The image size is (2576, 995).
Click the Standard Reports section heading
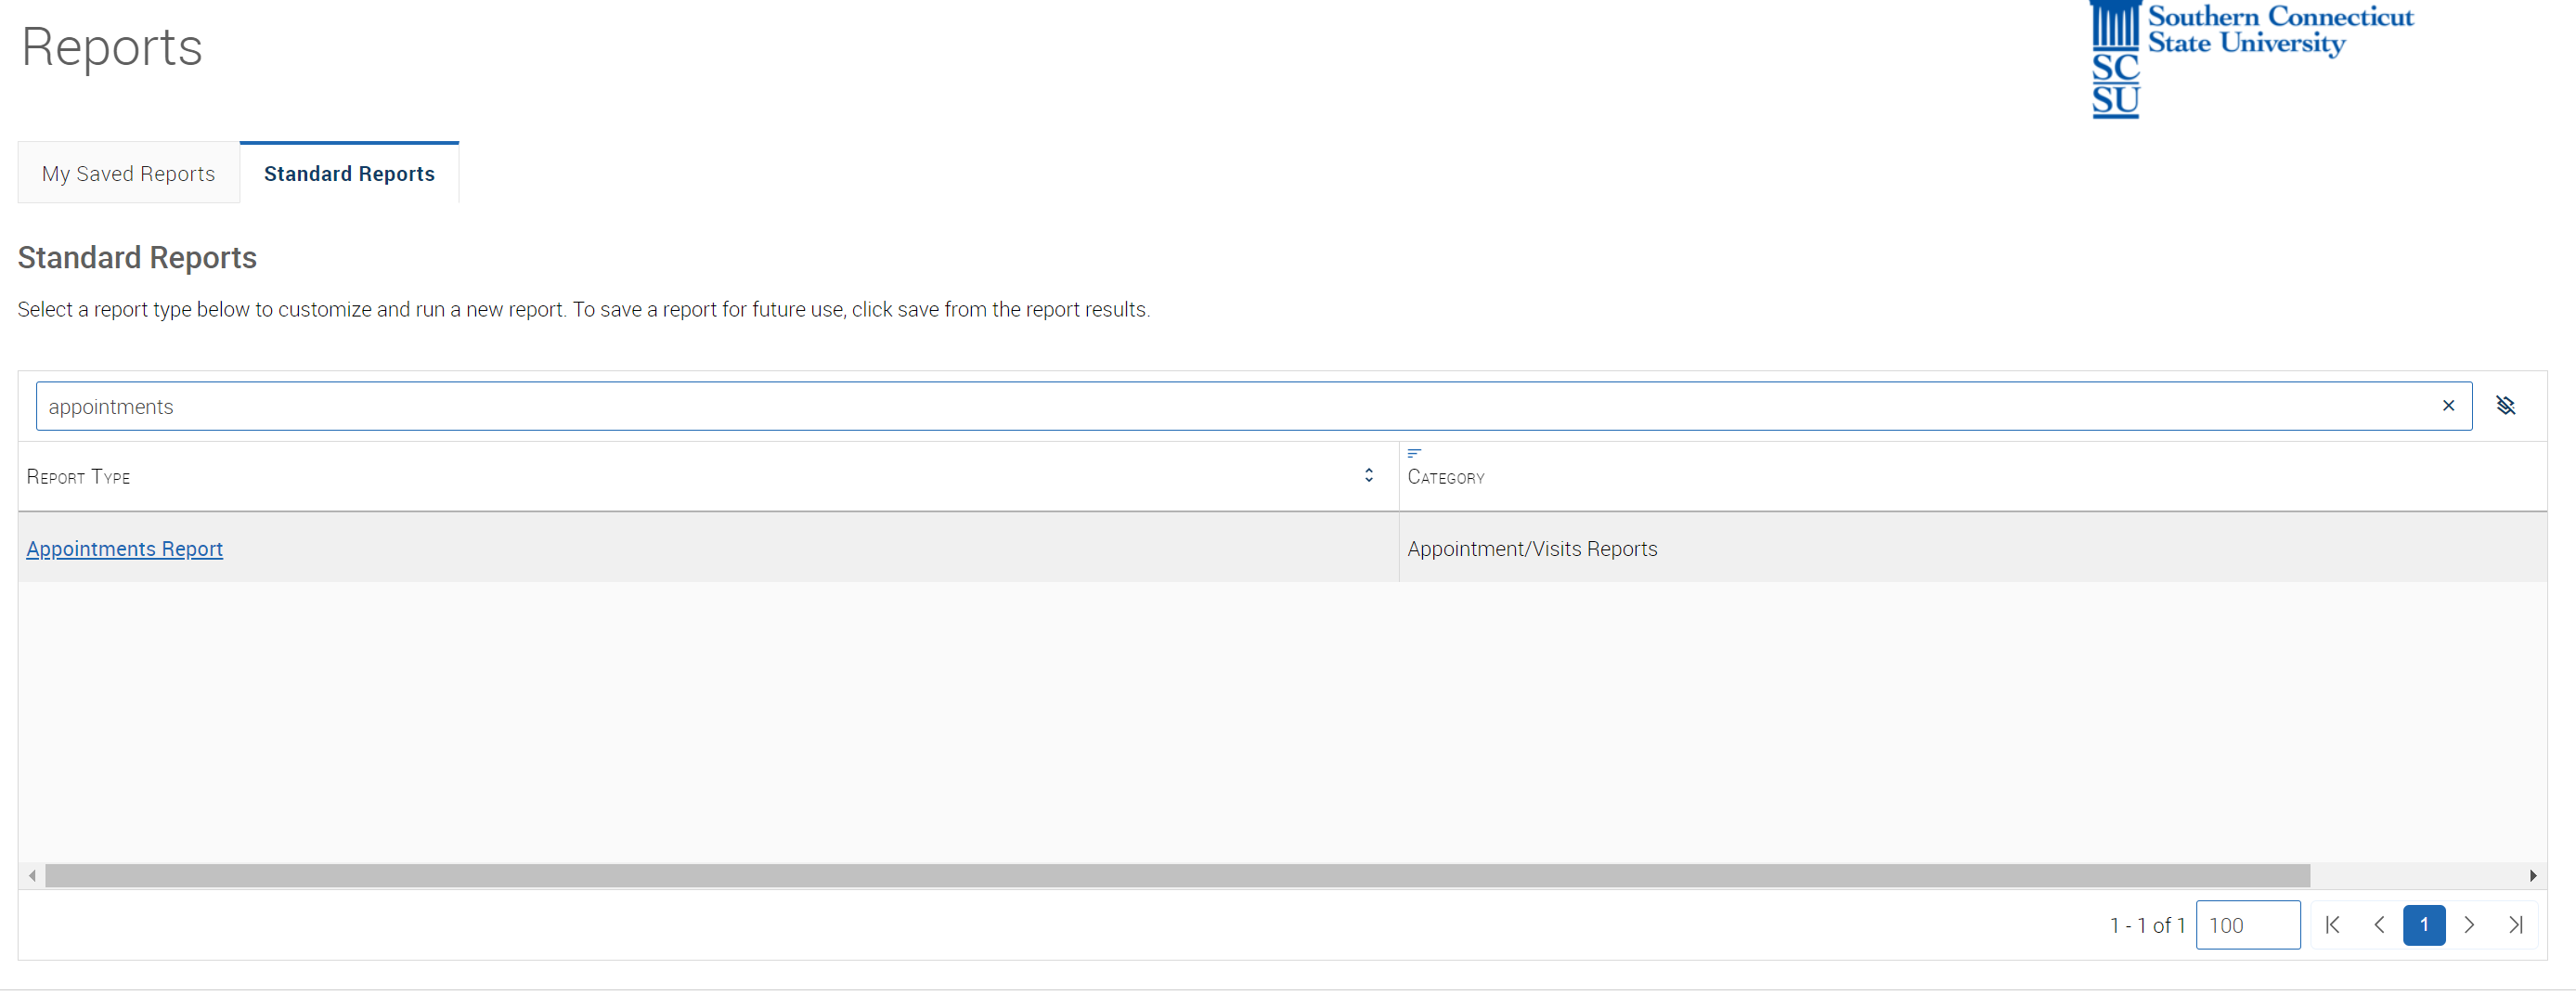[x=137, y=258]
